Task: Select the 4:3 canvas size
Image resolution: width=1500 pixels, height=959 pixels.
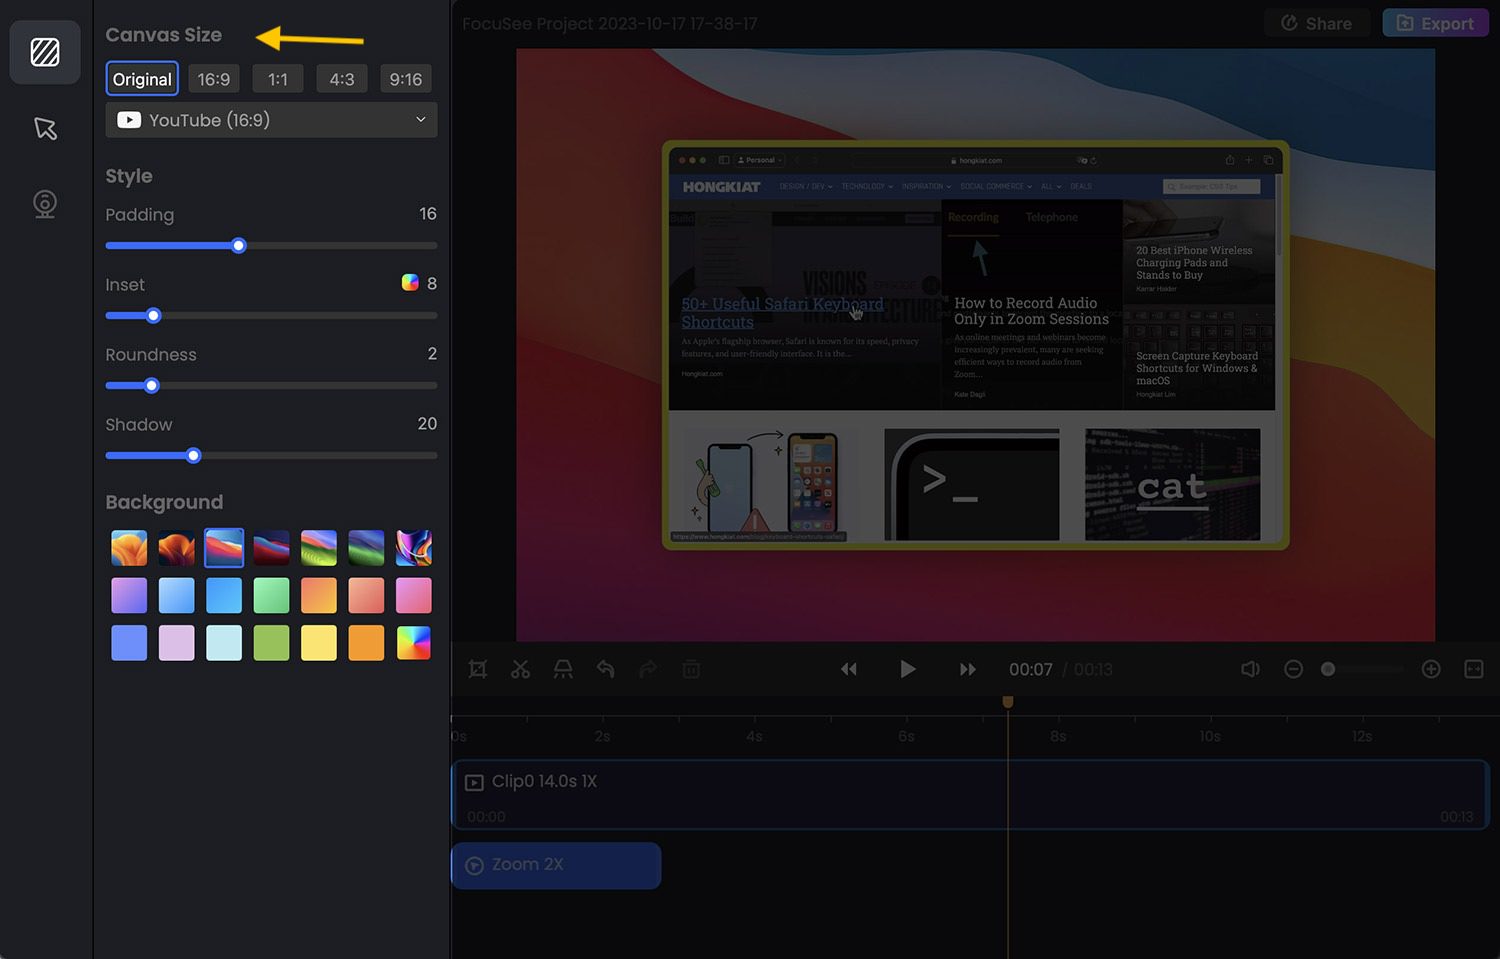Action: (x=342, y=79)
